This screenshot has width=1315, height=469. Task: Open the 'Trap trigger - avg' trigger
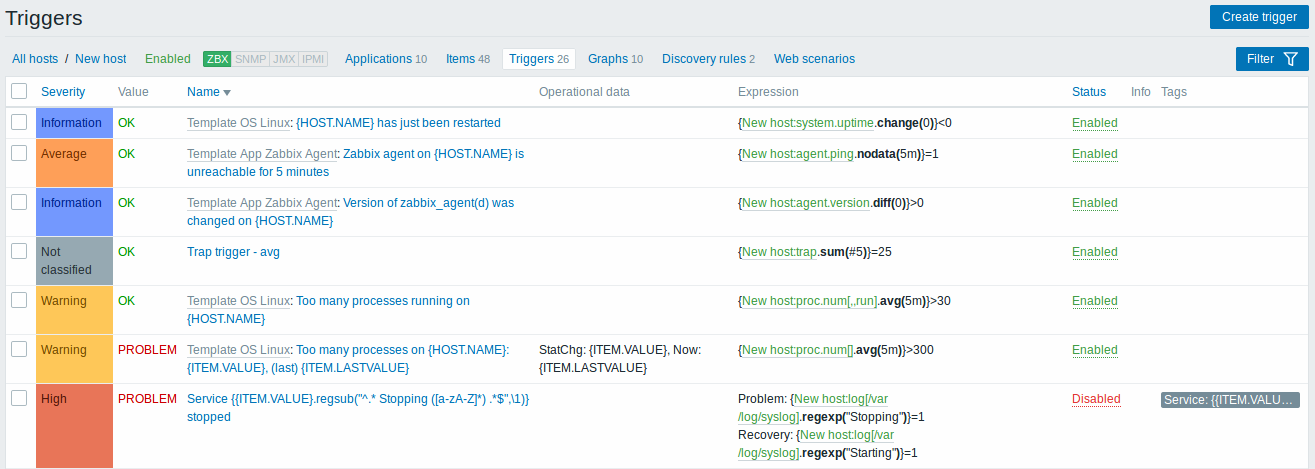233,252
